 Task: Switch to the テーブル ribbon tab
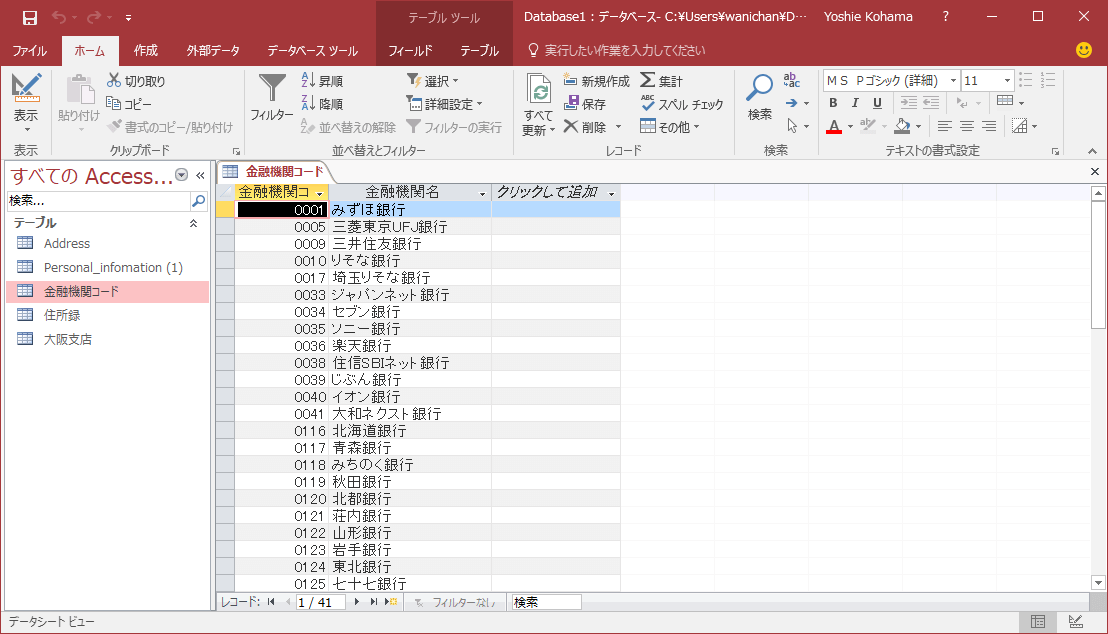479,51
